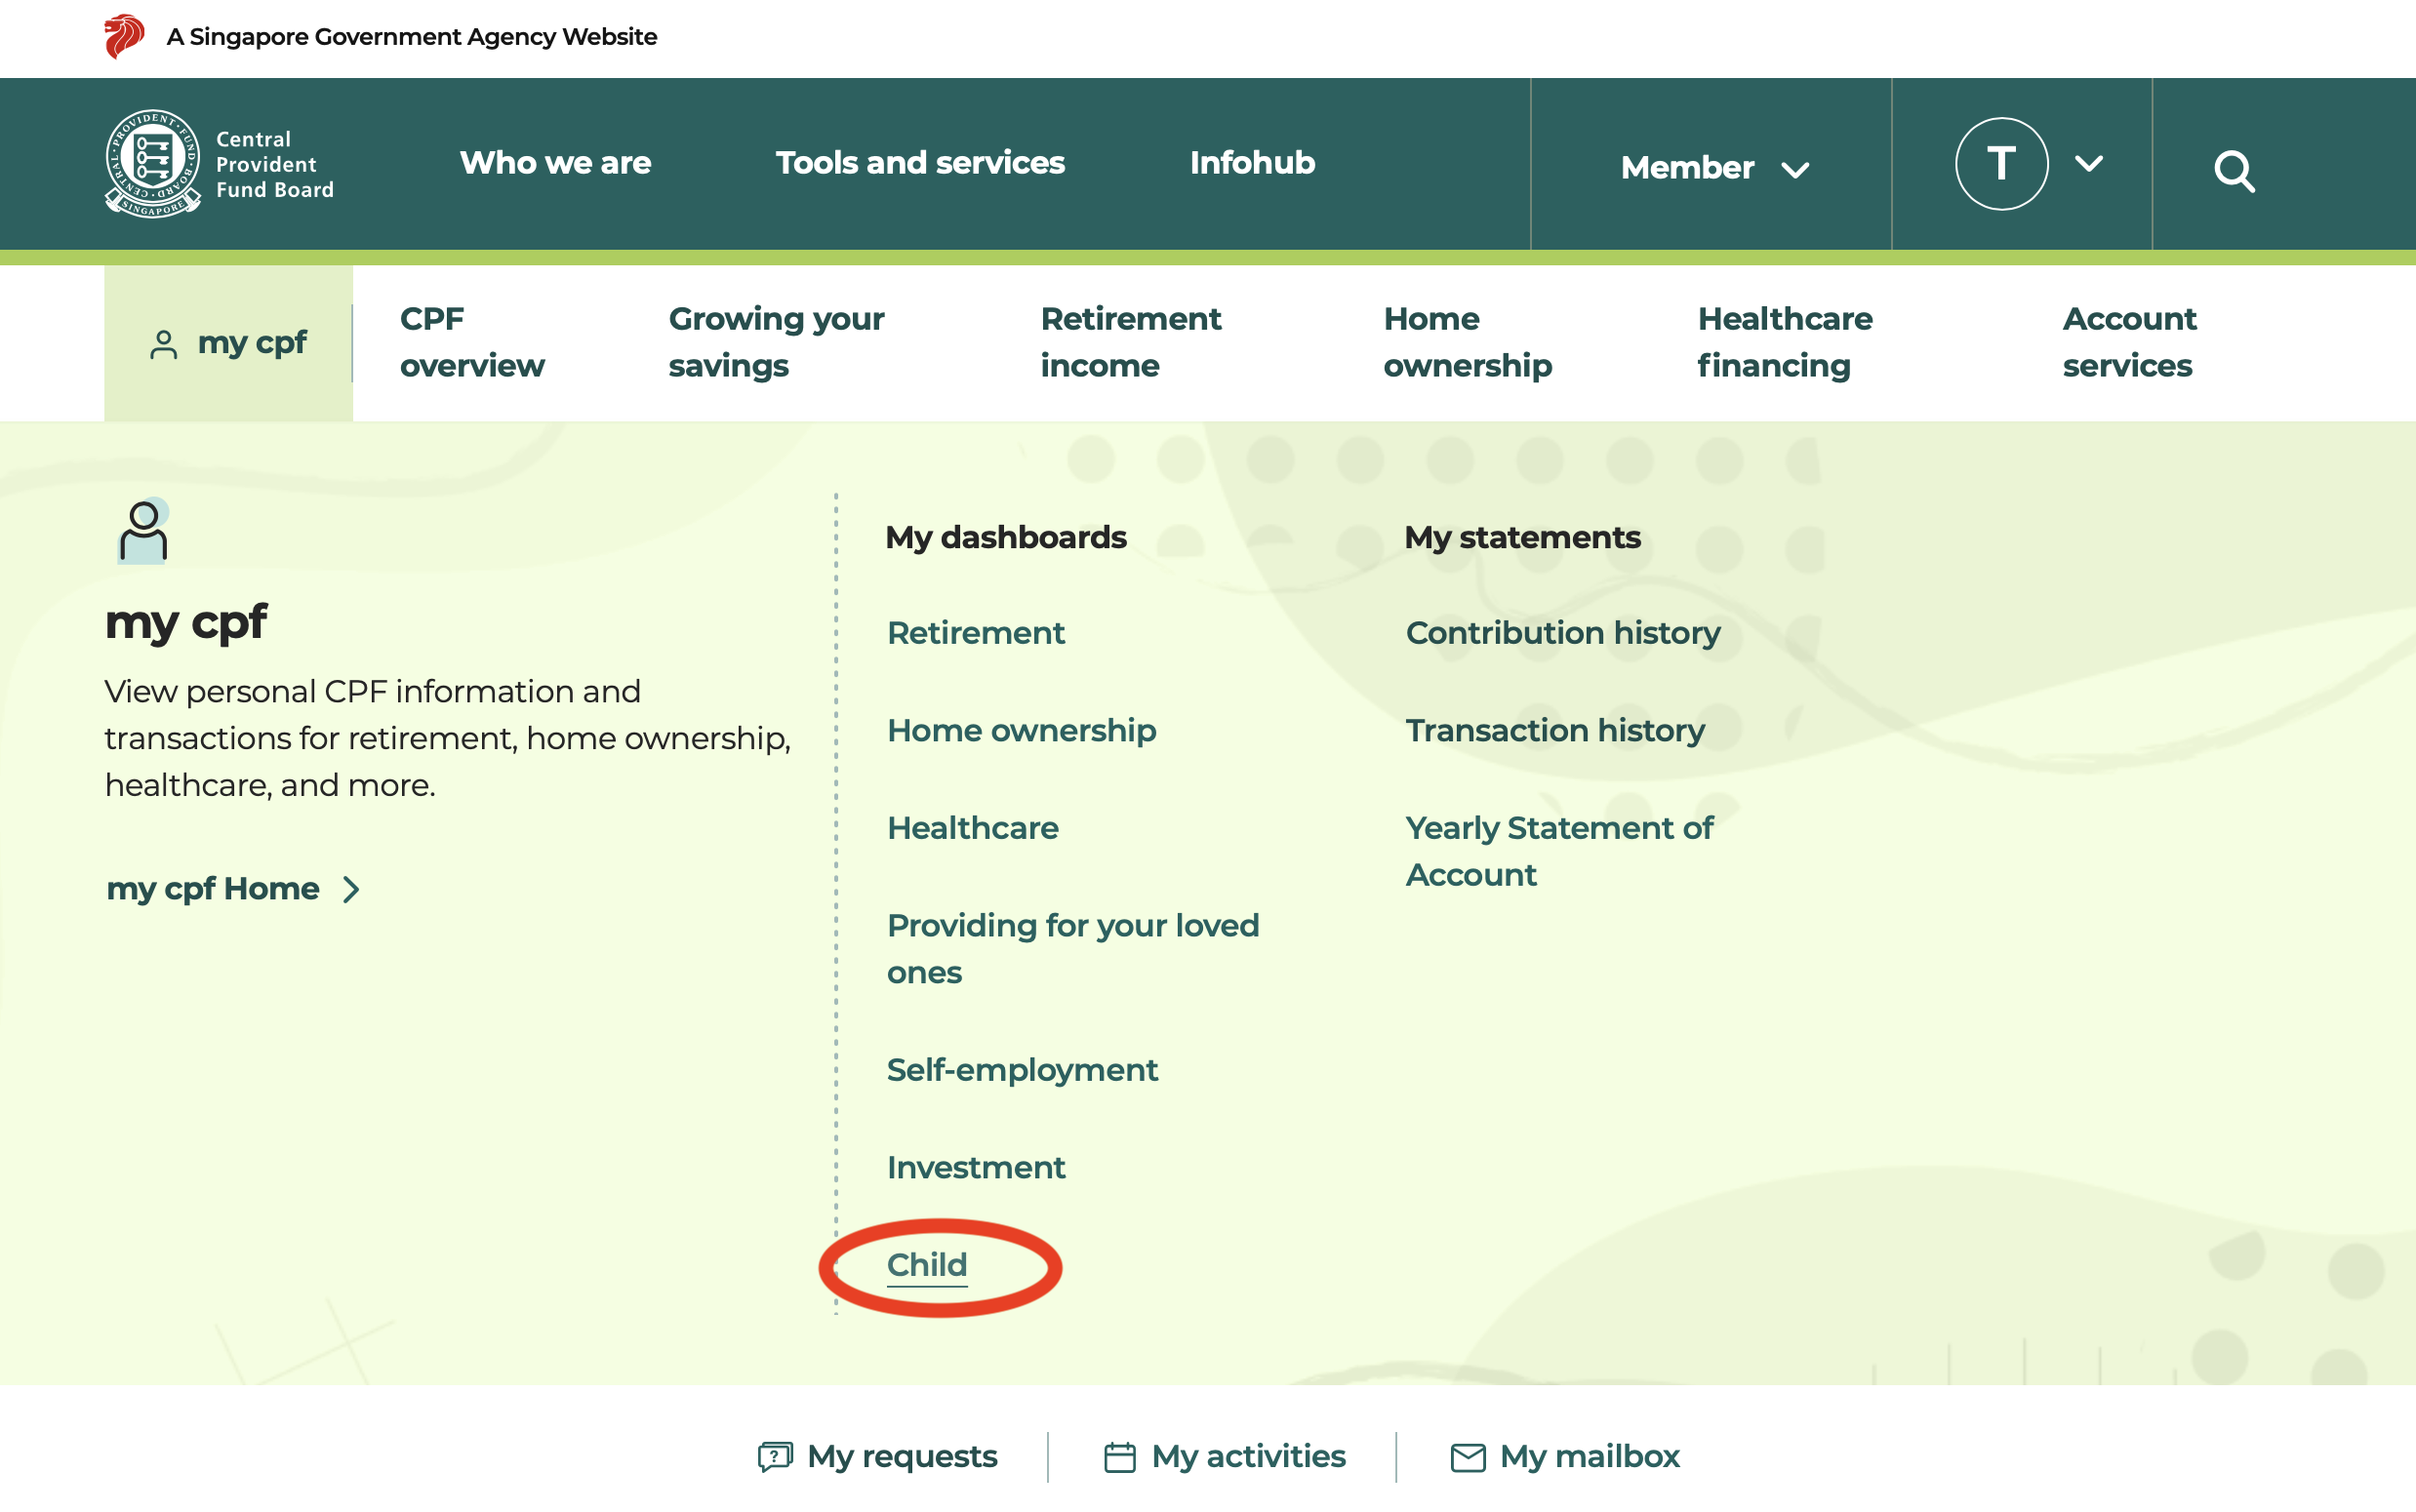Open the Child dashboard link
Viewport: 2416px width, 1512px height.
coord(926,1264)
